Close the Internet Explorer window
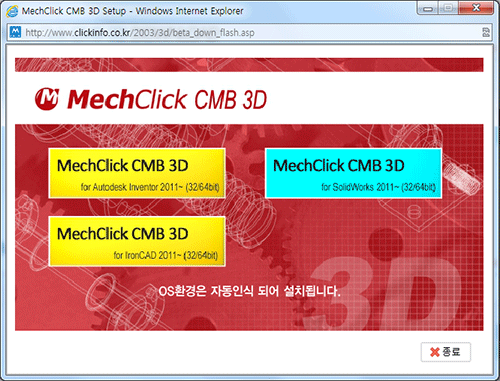This screenshot has width=500, height=381. coord(476,8)
